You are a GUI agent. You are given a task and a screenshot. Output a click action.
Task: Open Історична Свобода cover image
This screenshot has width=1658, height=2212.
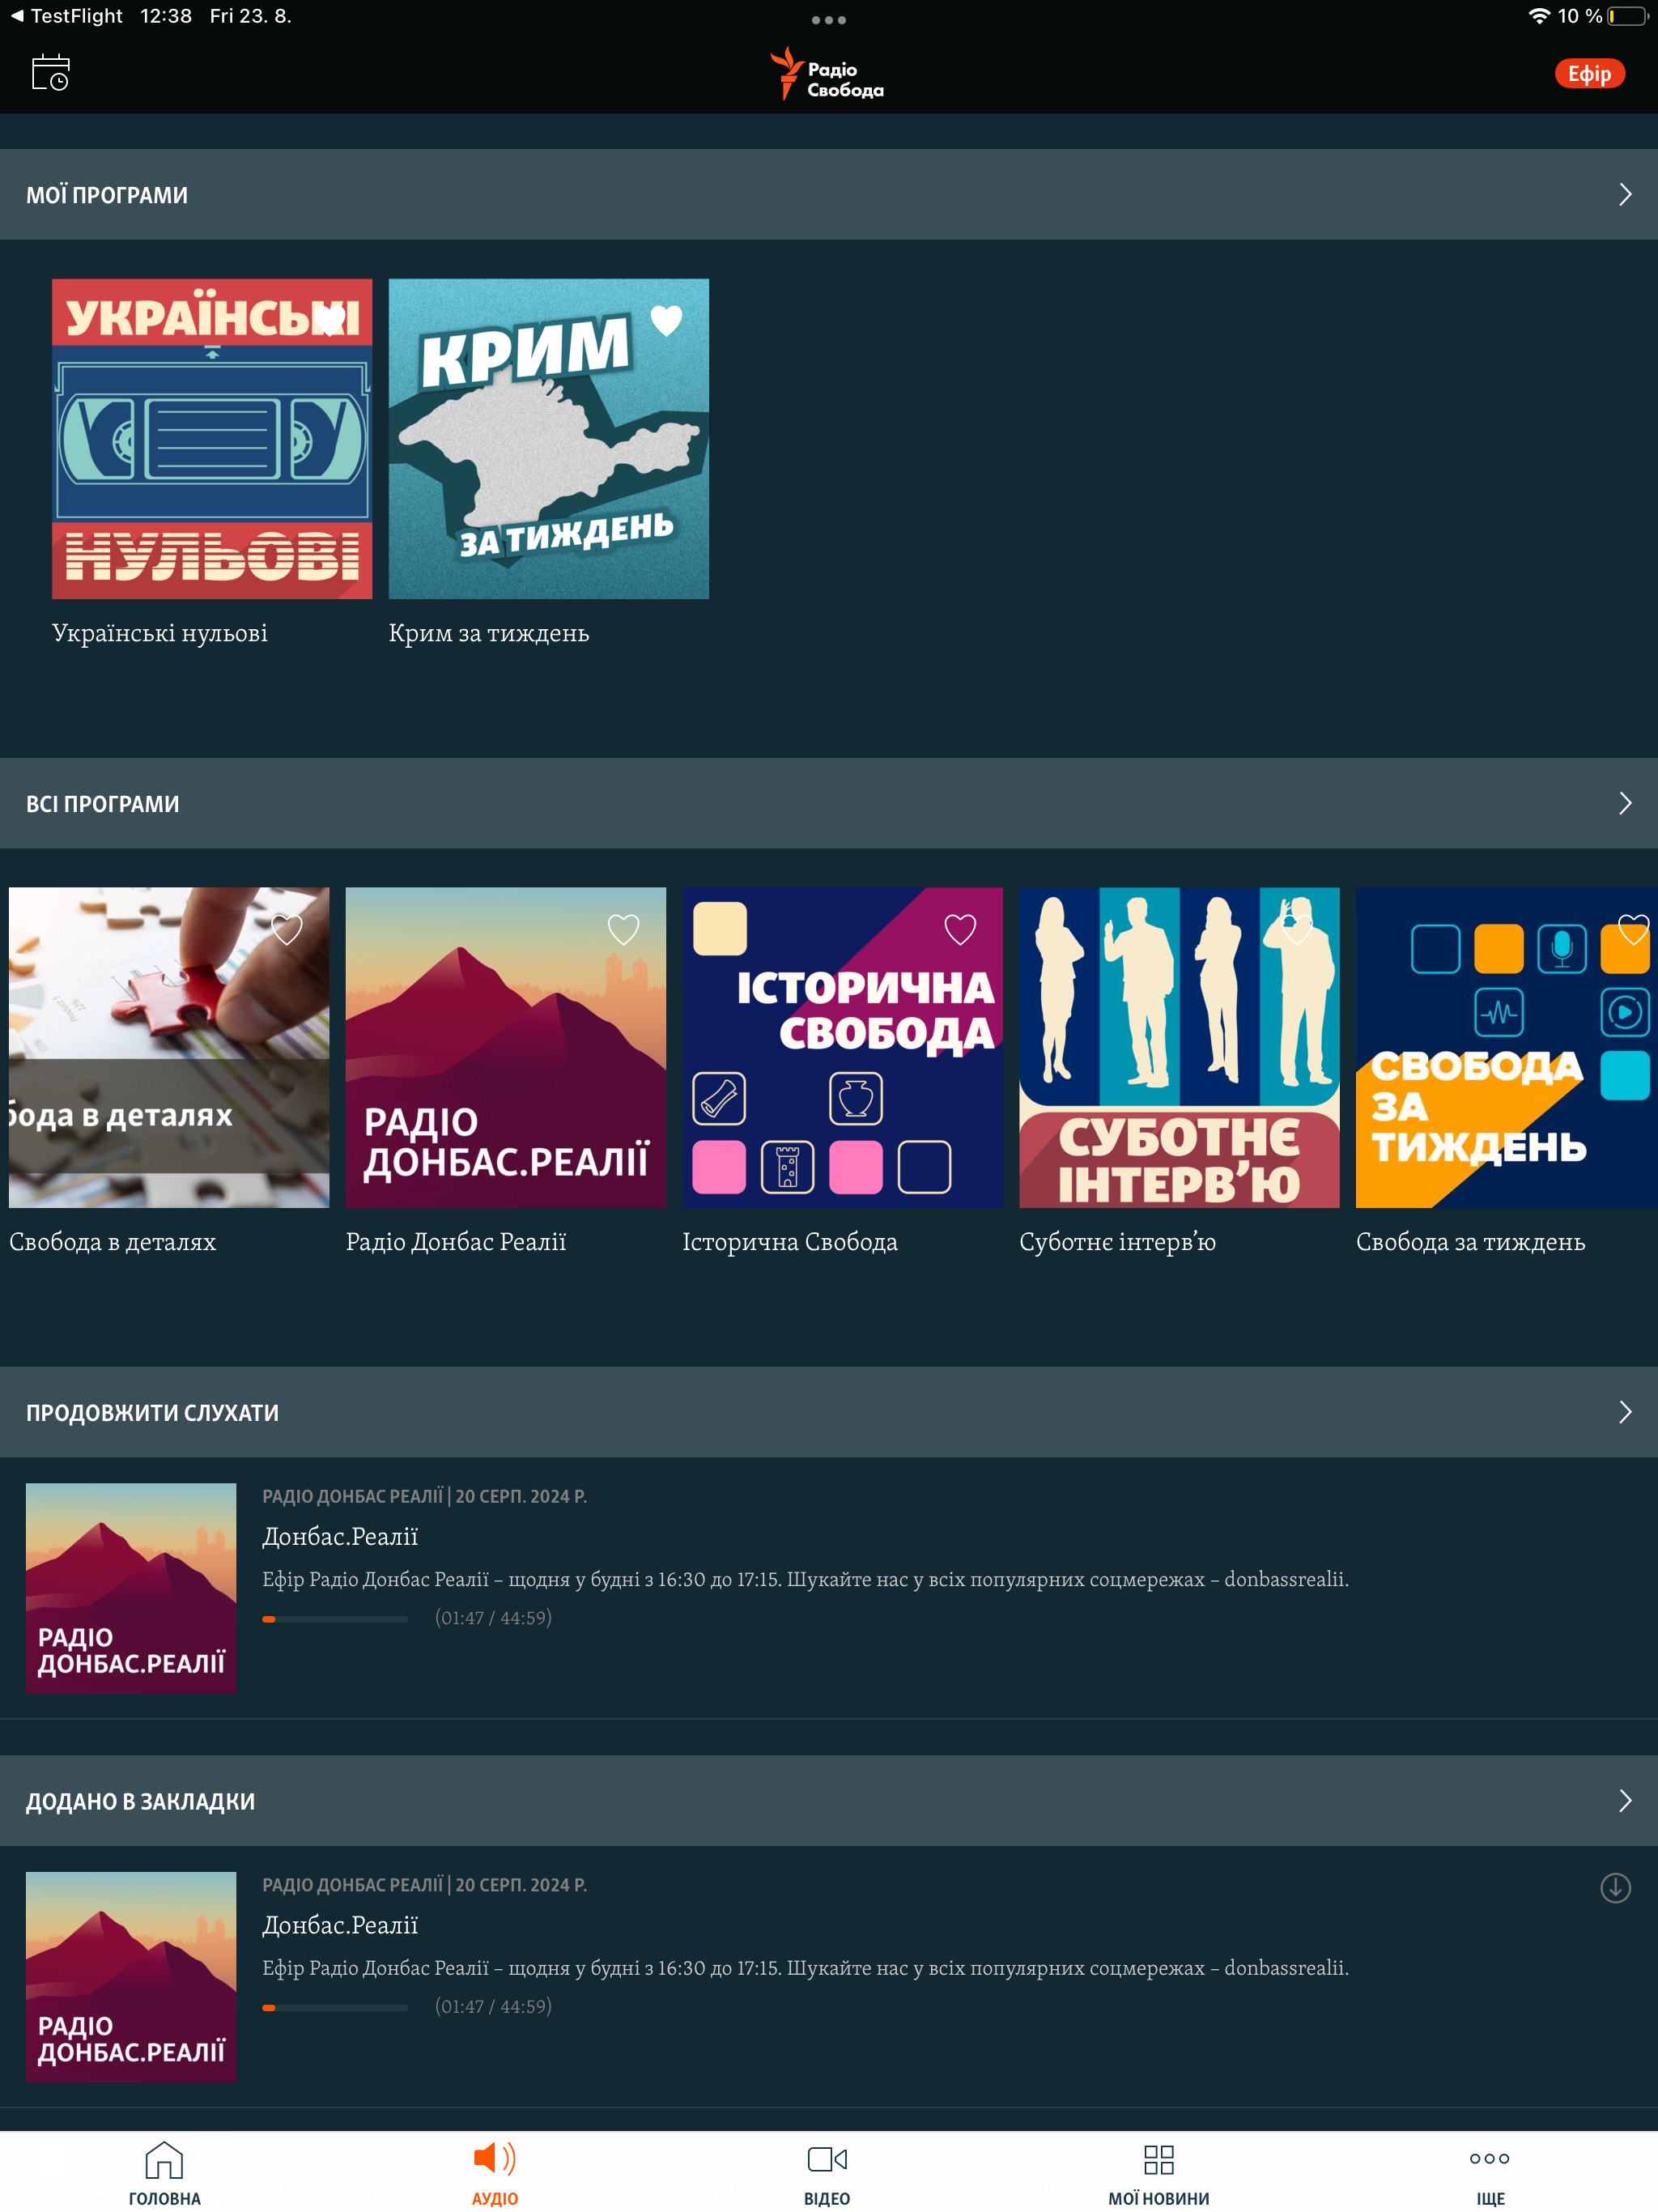(x=843, y=1047)
